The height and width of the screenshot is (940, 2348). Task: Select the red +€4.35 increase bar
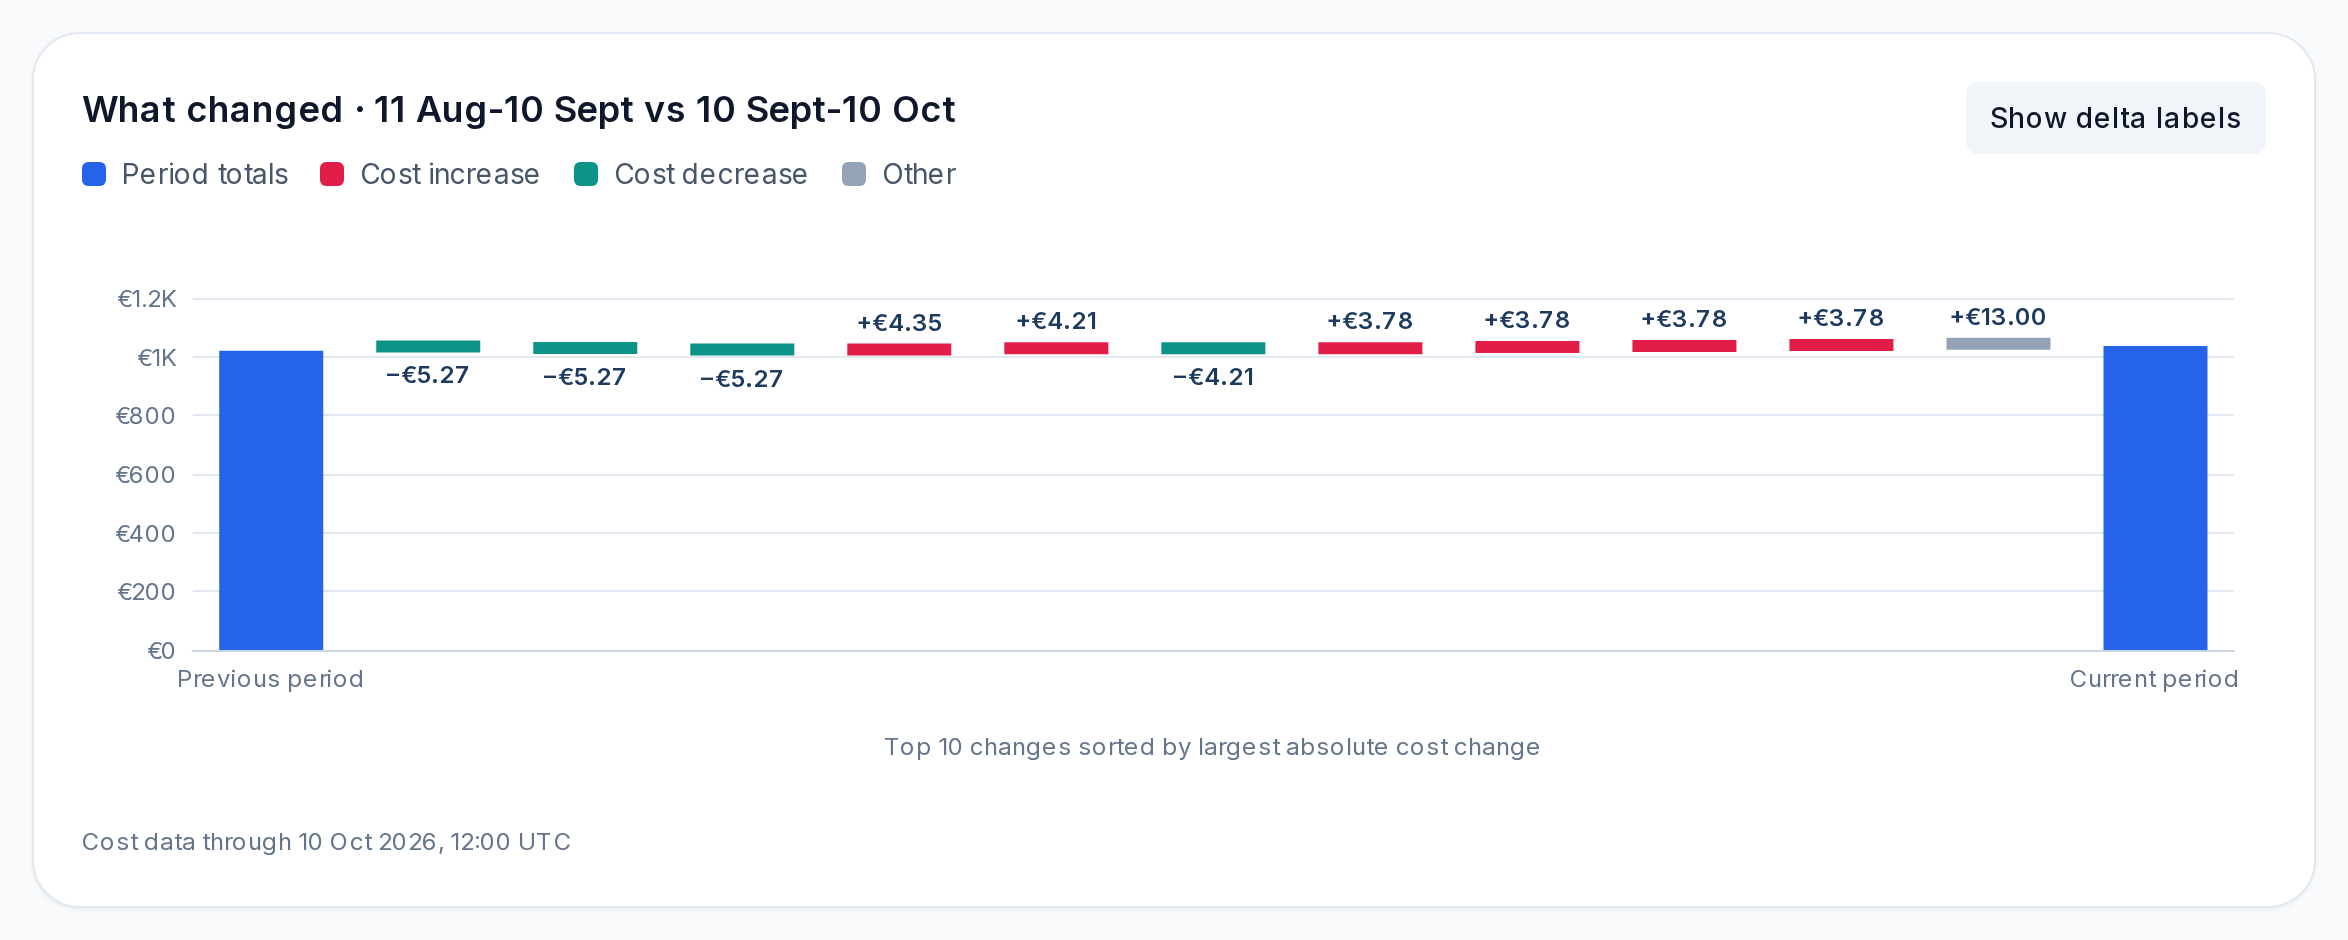click(x=899, y=349)
